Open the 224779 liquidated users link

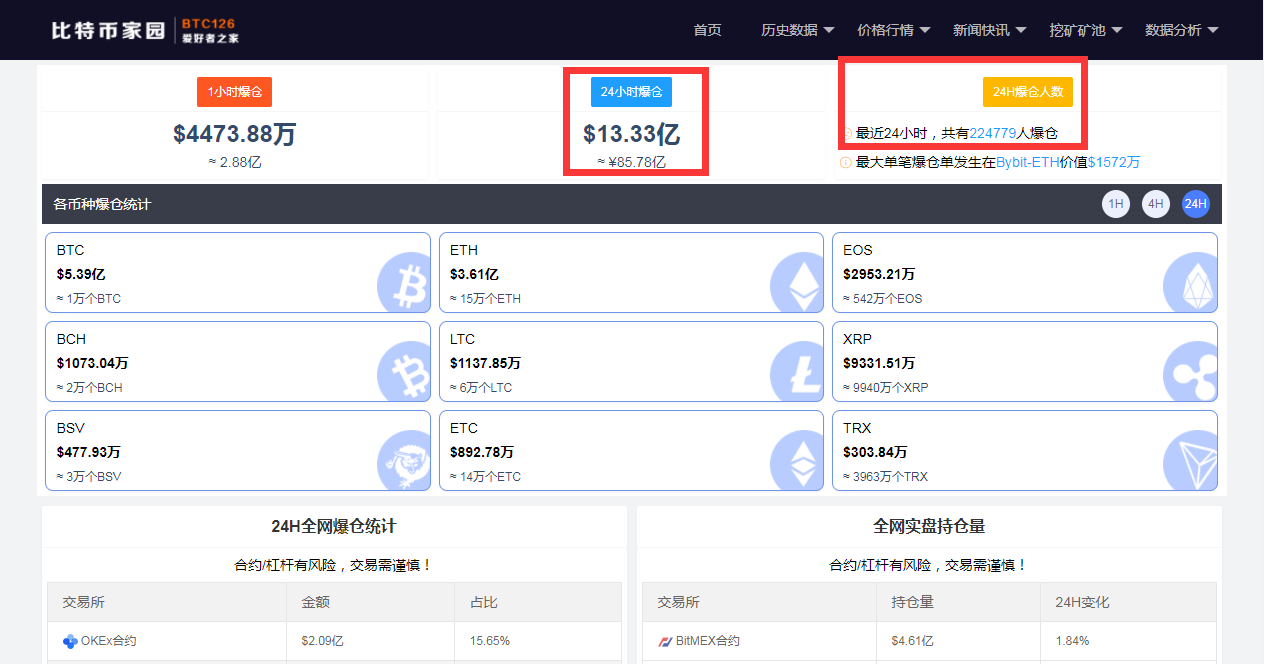point(993,133)
